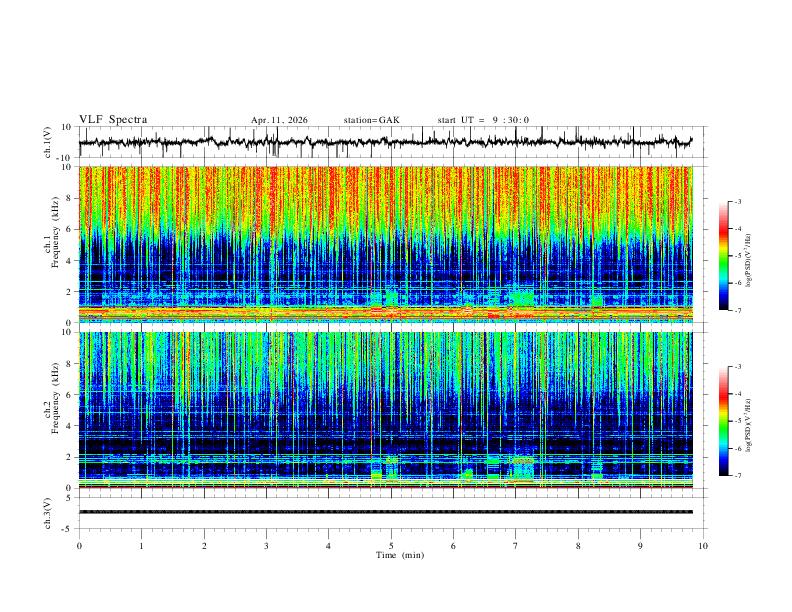
Task: Click time axis tick label "6"
Action: [453, 546]
